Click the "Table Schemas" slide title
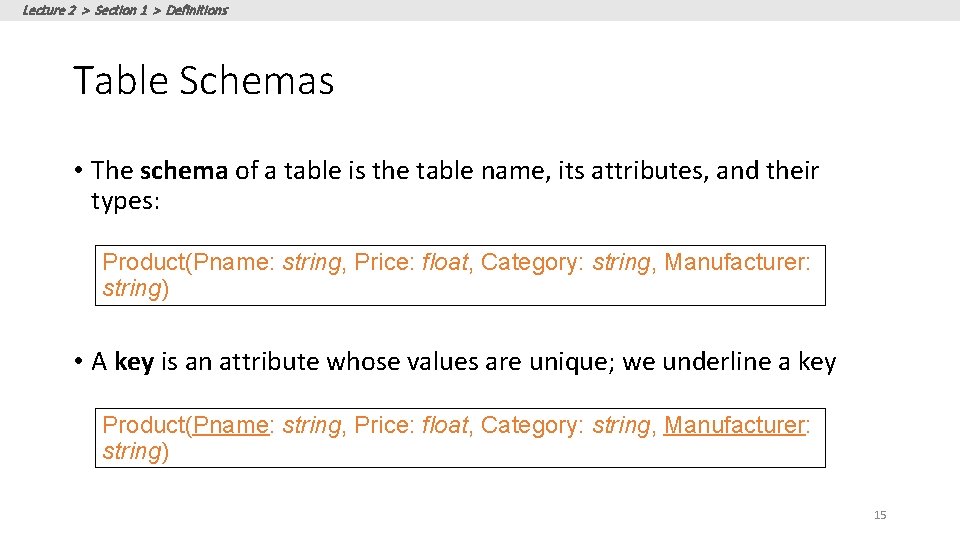This screenshot has height=540, width=960. (x=203, y=81)
